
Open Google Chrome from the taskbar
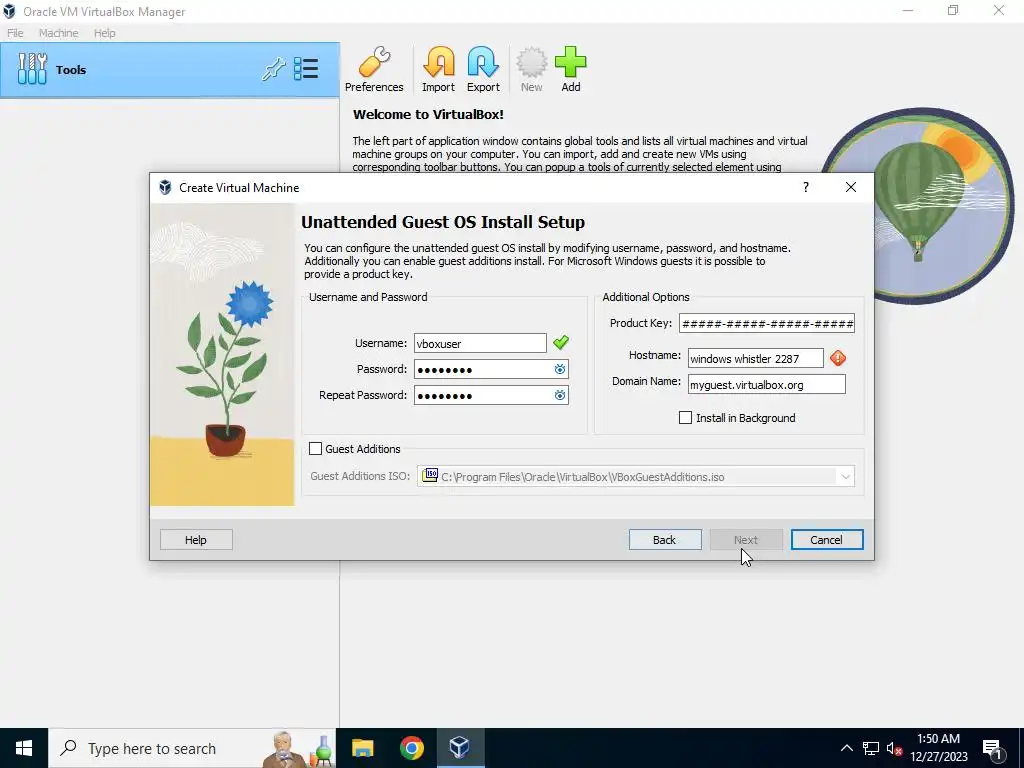pos(411,748)
